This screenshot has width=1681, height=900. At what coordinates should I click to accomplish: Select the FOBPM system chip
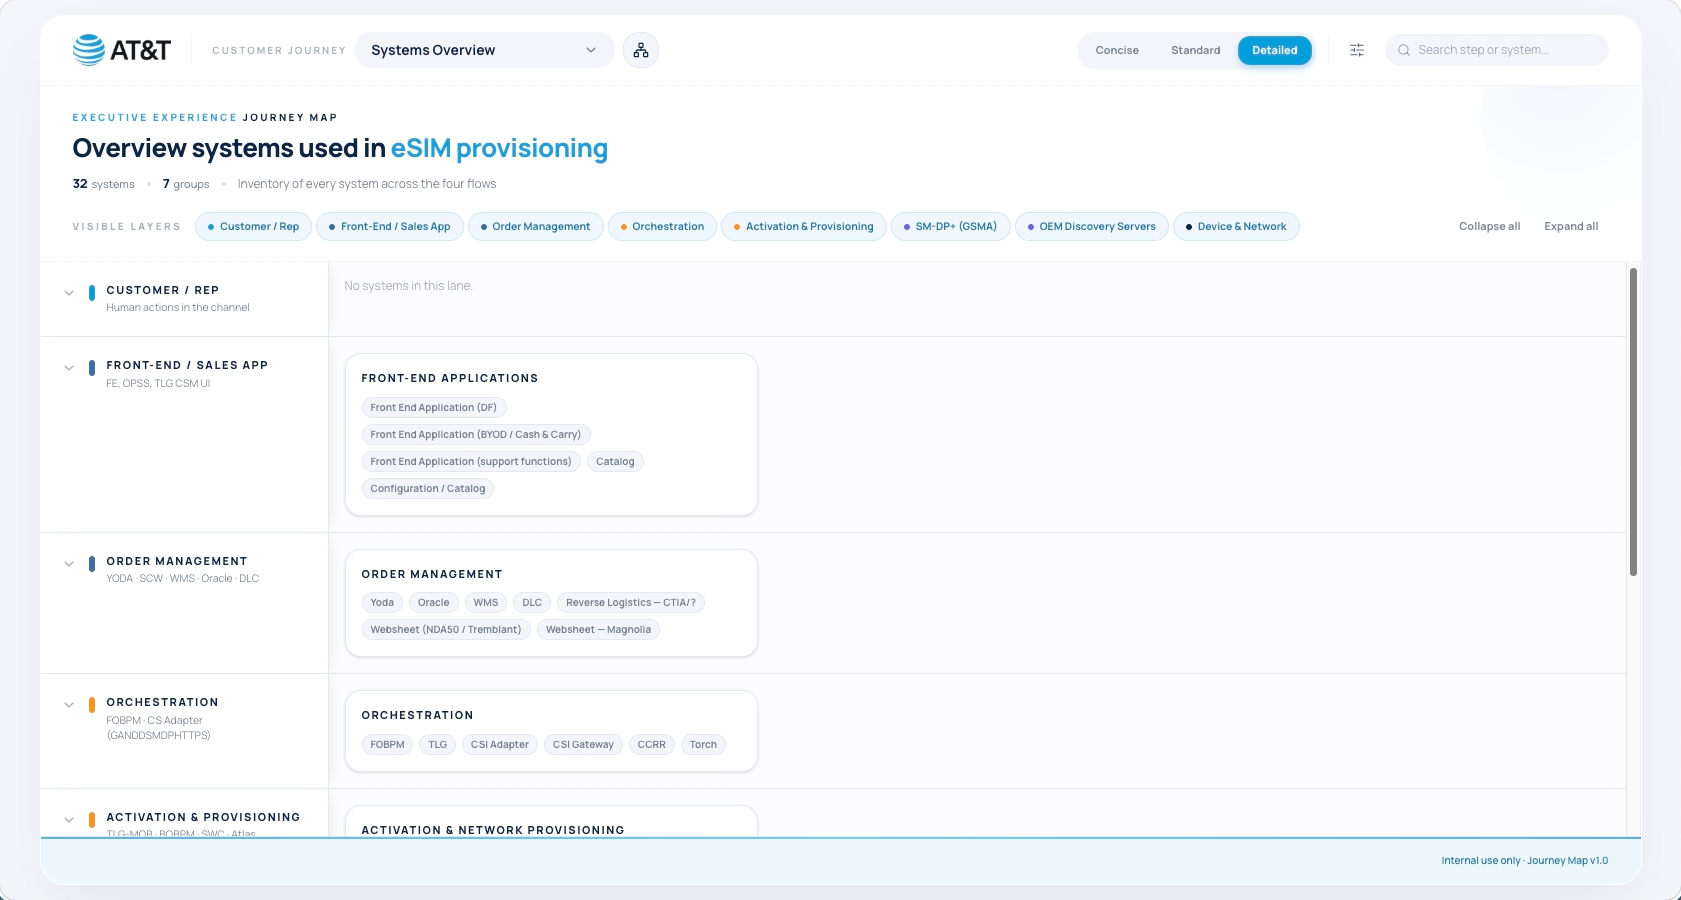[x=387, y=745]
